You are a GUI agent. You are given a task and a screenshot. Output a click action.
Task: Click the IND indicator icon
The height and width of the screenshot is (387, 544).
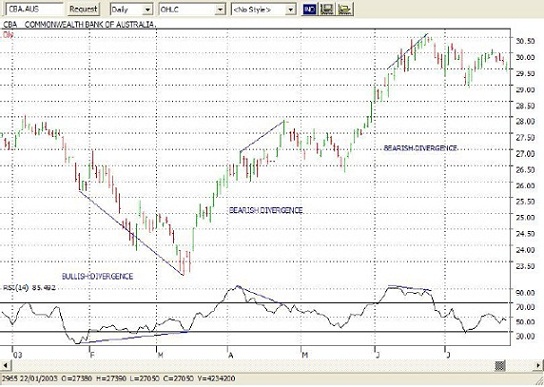[309, 9]
